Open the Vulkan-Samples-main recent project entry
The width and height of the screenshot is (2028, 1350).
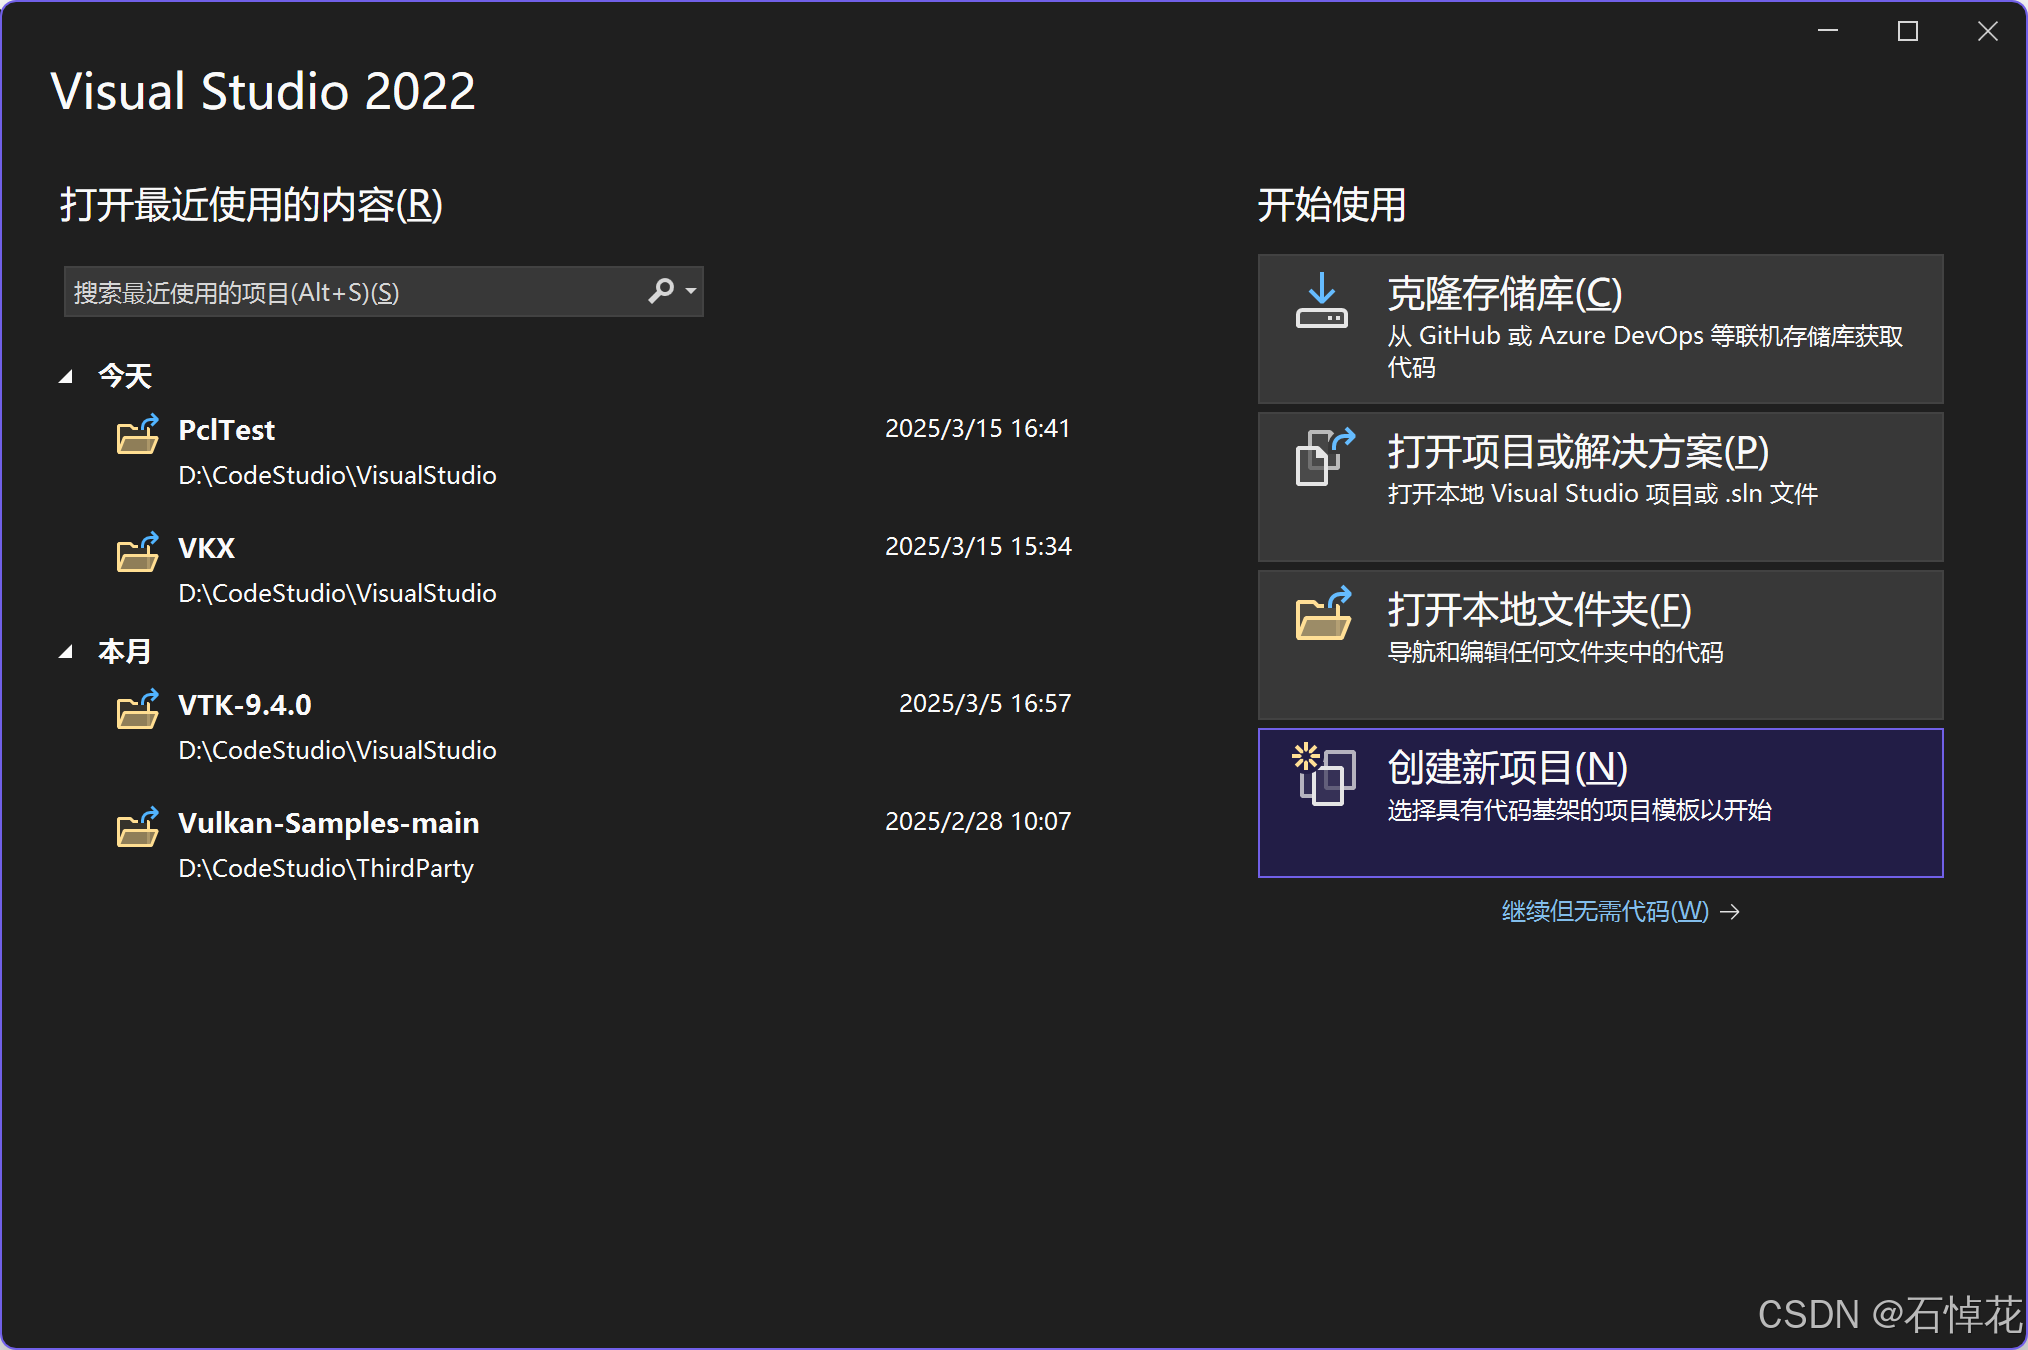coord(328,823)
